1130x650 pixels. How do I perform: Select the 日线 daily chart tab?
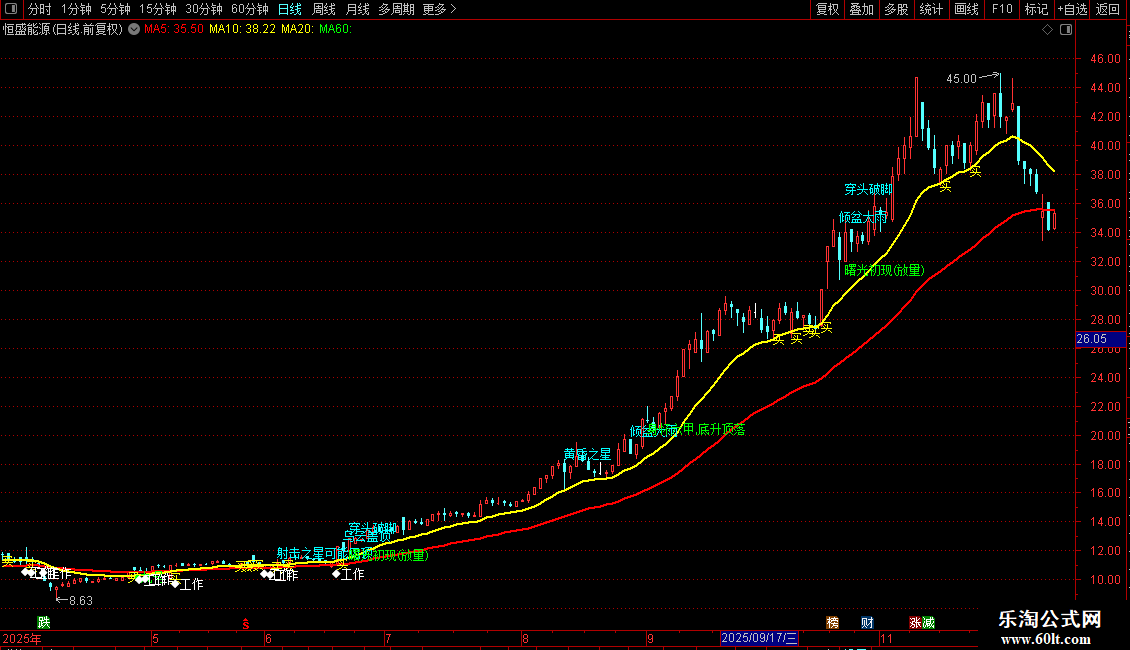pyautogui.click(x=290, y=9)
